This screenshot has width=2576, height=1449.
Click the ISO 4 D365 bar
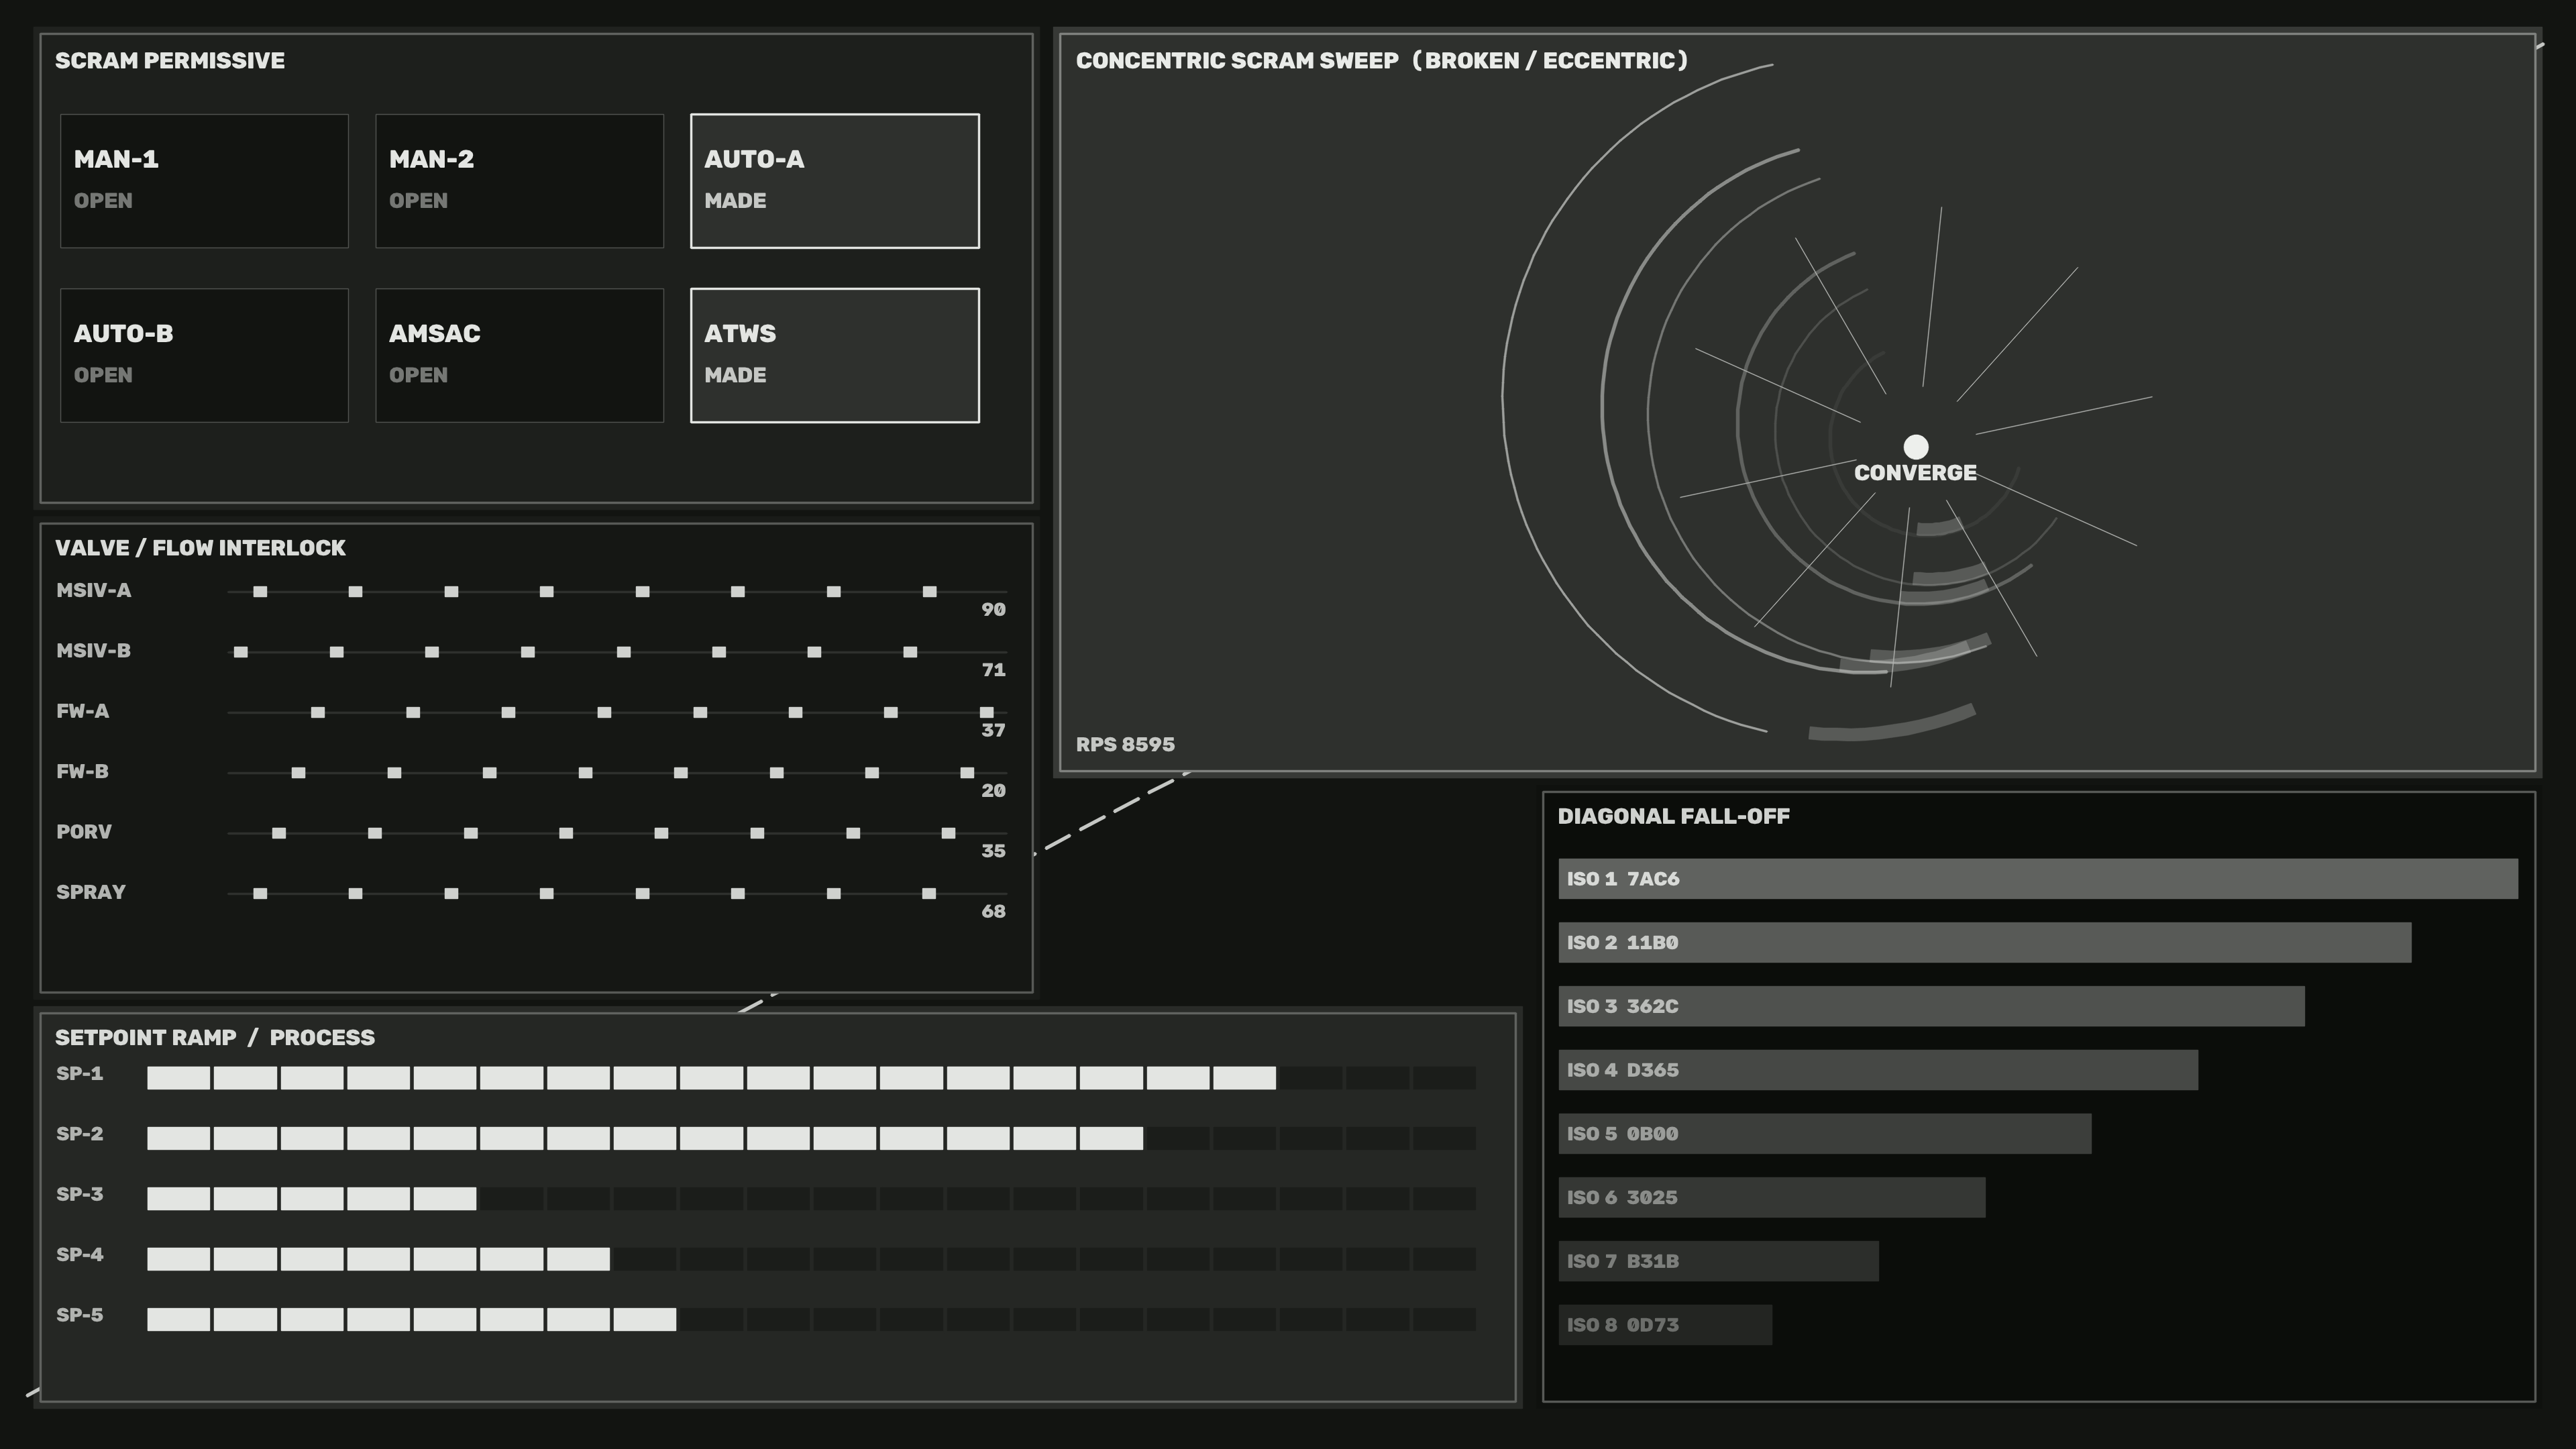pyautogui.click(x=1878, y=1070)
